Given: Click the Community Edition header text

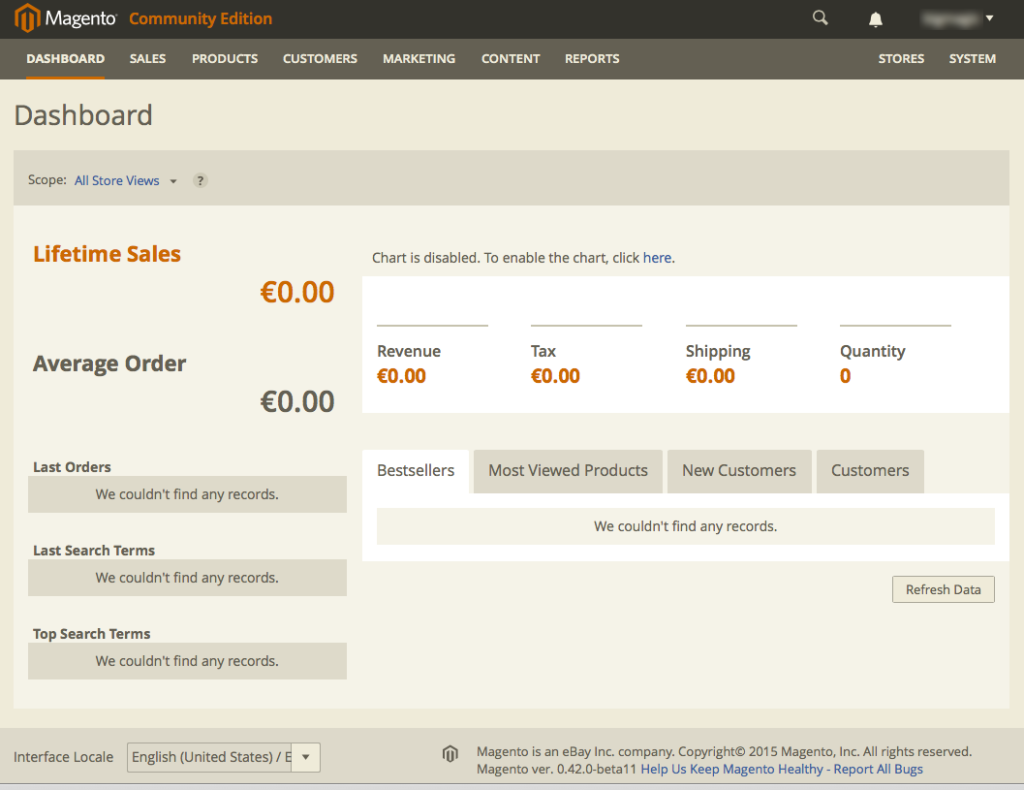Looking at the screenshot, I should (200, 19).
